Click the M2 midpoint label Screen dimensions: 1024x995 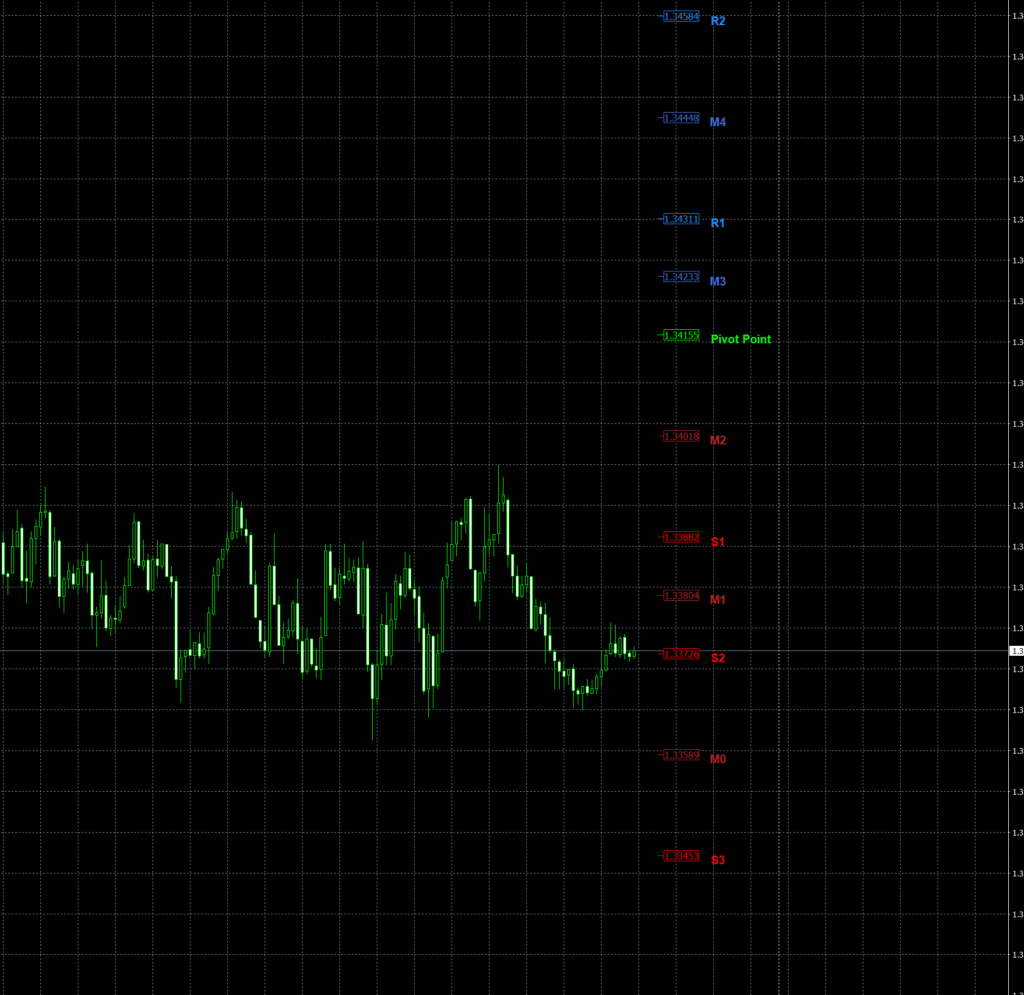tap(717, 440)
